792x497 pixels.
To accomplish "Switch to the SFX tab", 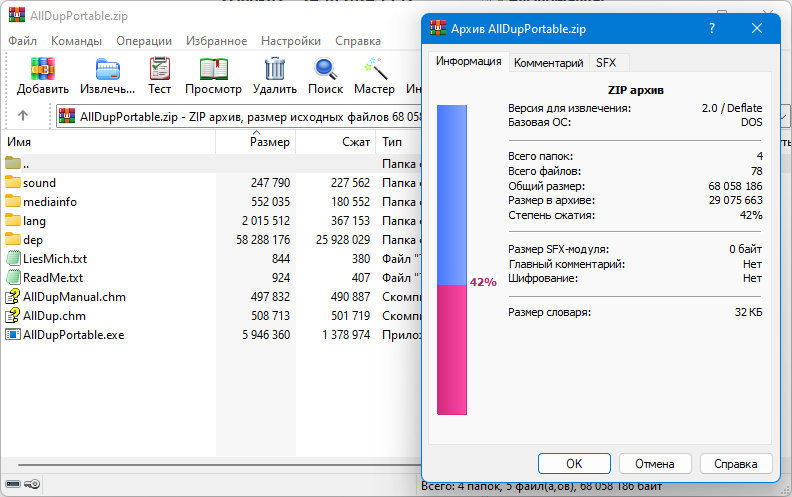I will [x=606, y=62].
